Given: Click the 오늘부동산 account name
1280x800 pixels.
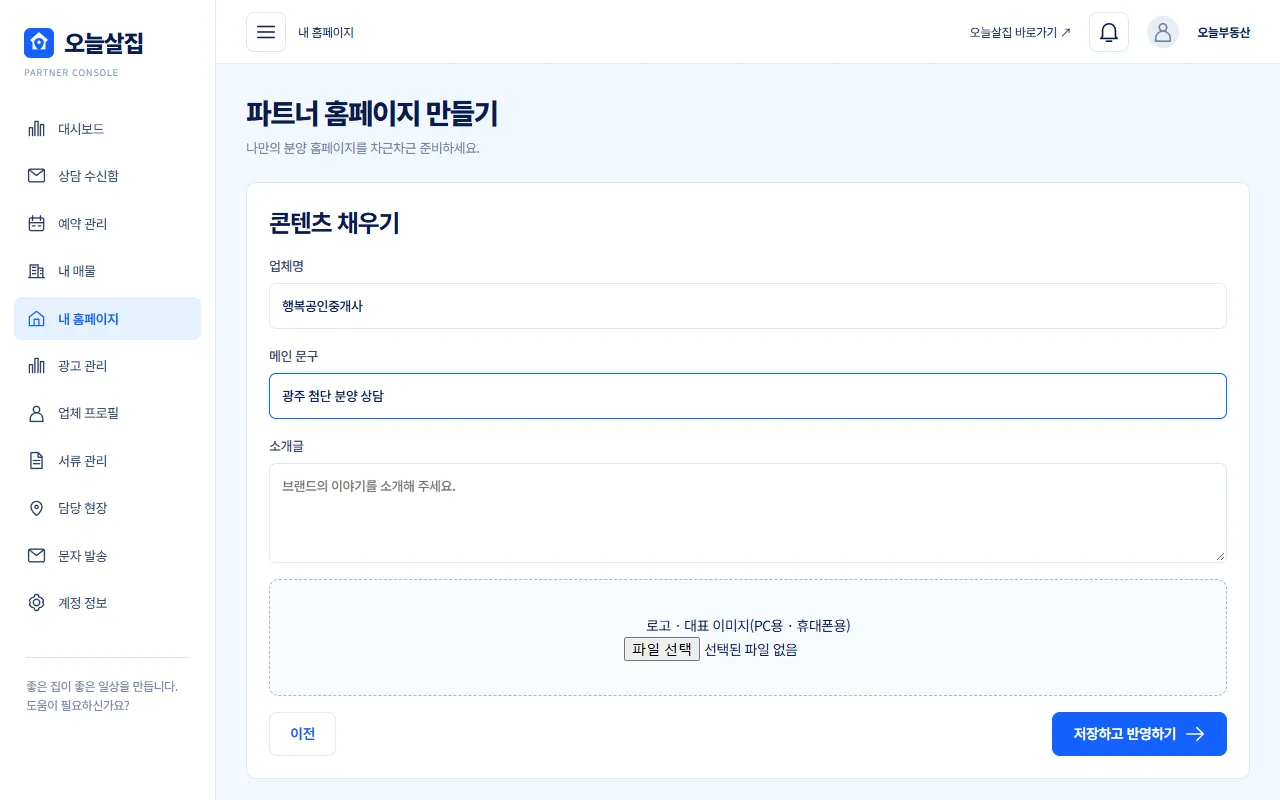Looking at the screenshot, I should coord(1224,32).
